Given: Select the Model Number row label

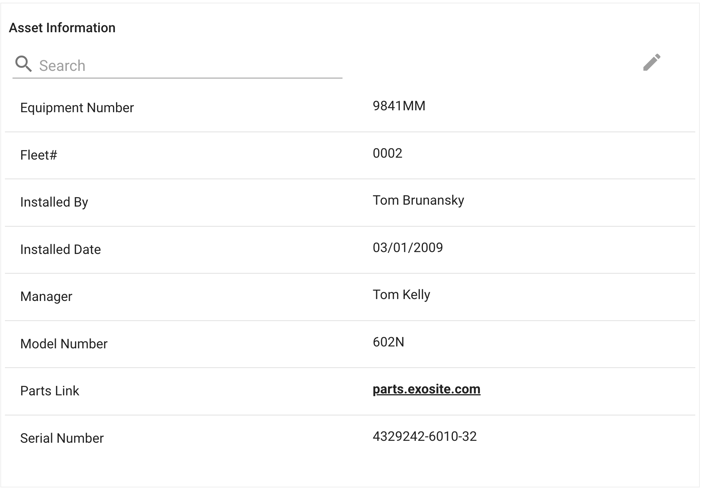Looking at the screenshot, I should point(64,344).
